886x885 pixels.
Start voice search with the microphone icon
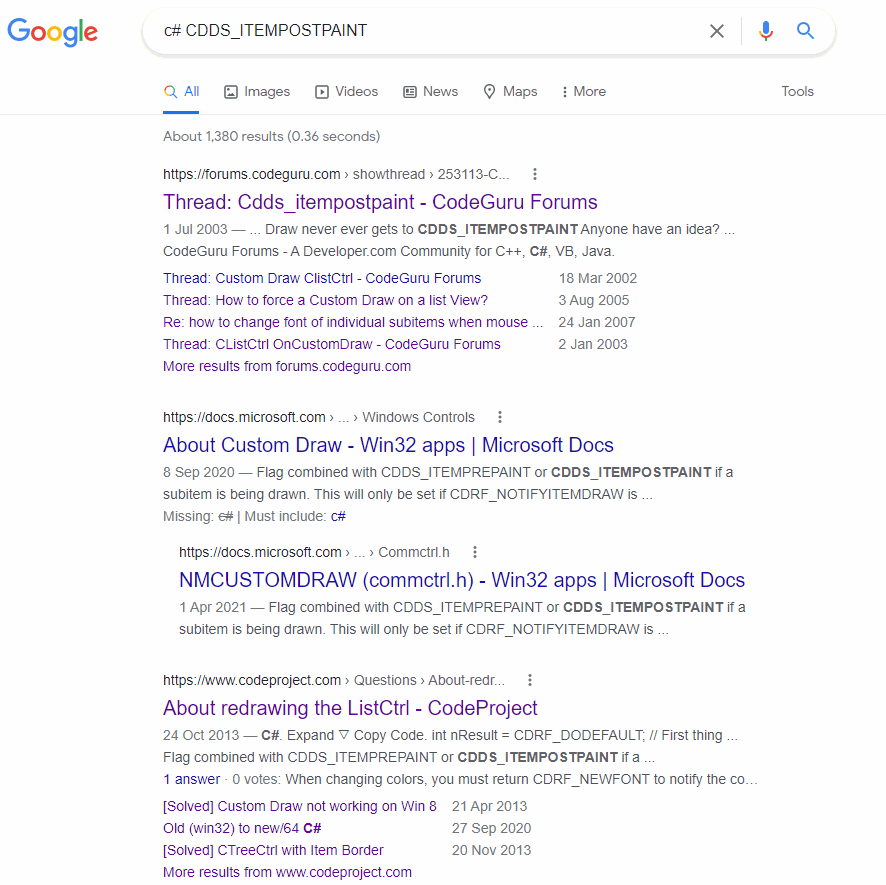pyautogui.click(x=765, y=31)
